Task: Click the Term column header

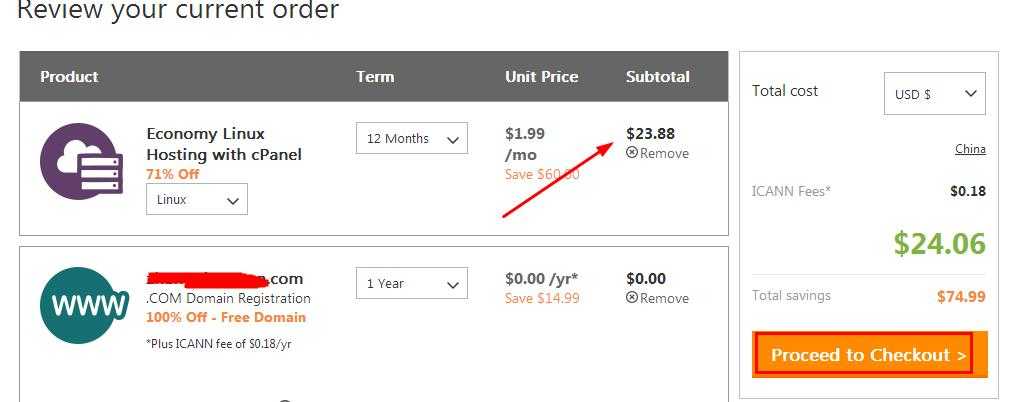Action: pos(375,77)
